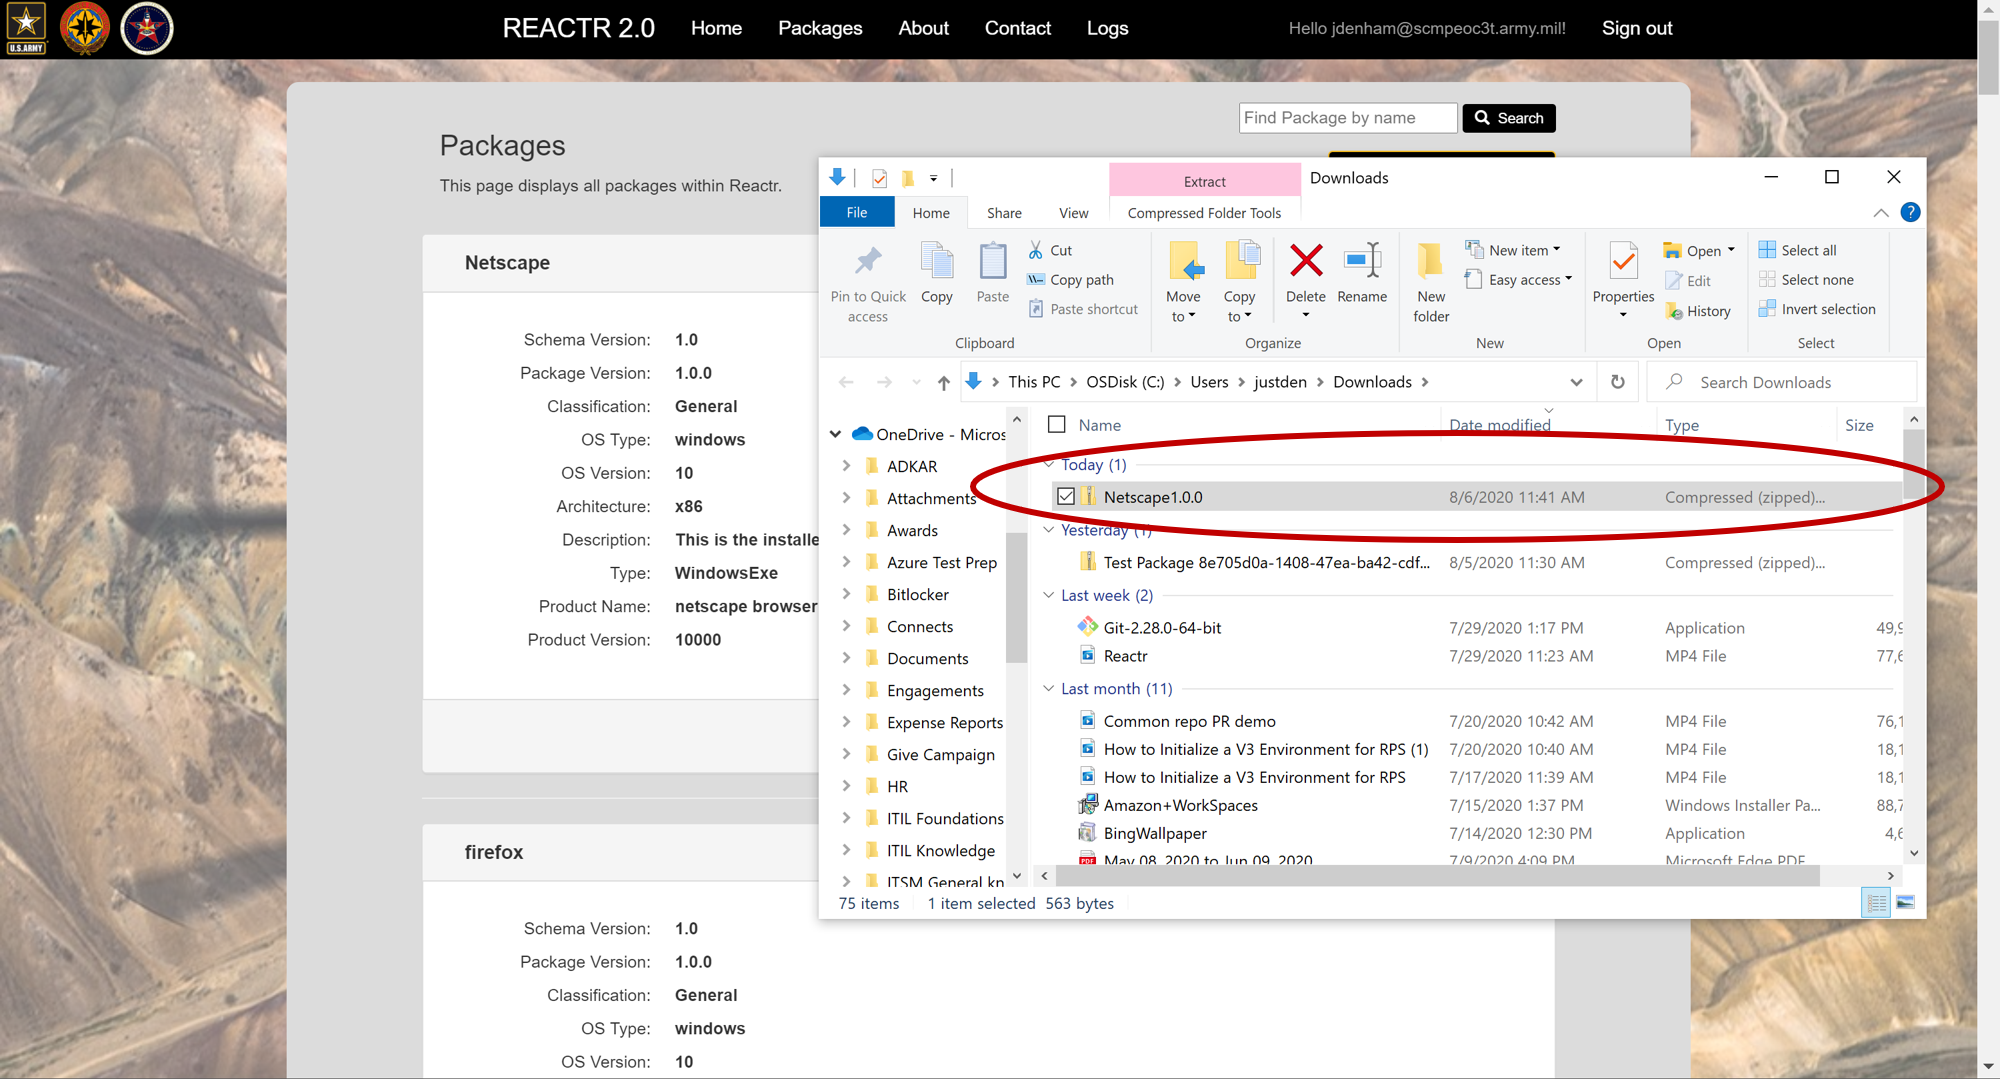
Task: Select the Common repo PR demo file
Action: click(x=1189, y=721)
